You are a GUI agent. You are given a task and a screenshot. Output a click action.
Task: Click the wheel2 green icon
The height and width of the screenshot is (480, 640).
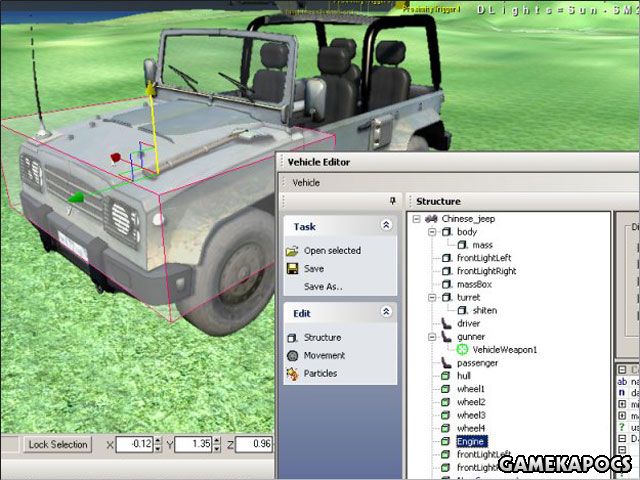[446, 402]
